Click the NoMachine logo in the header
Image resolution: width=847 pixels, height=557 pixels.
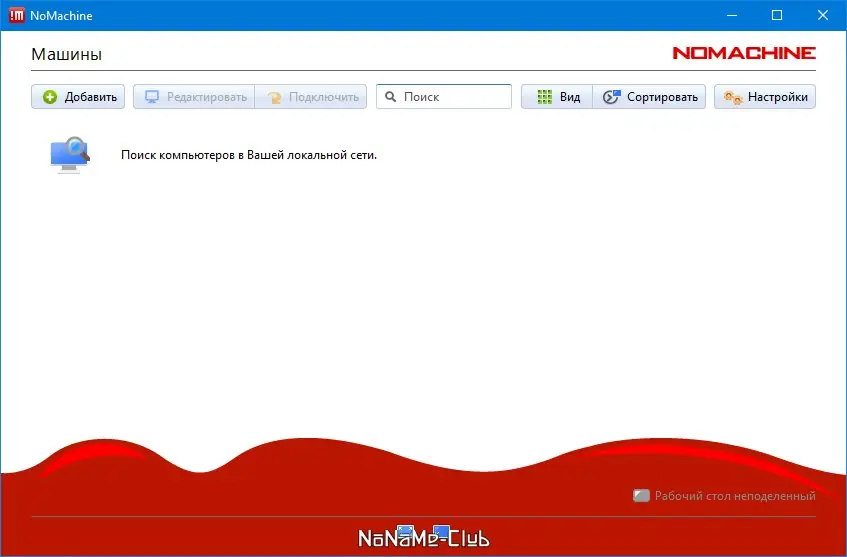coord(744,53)
